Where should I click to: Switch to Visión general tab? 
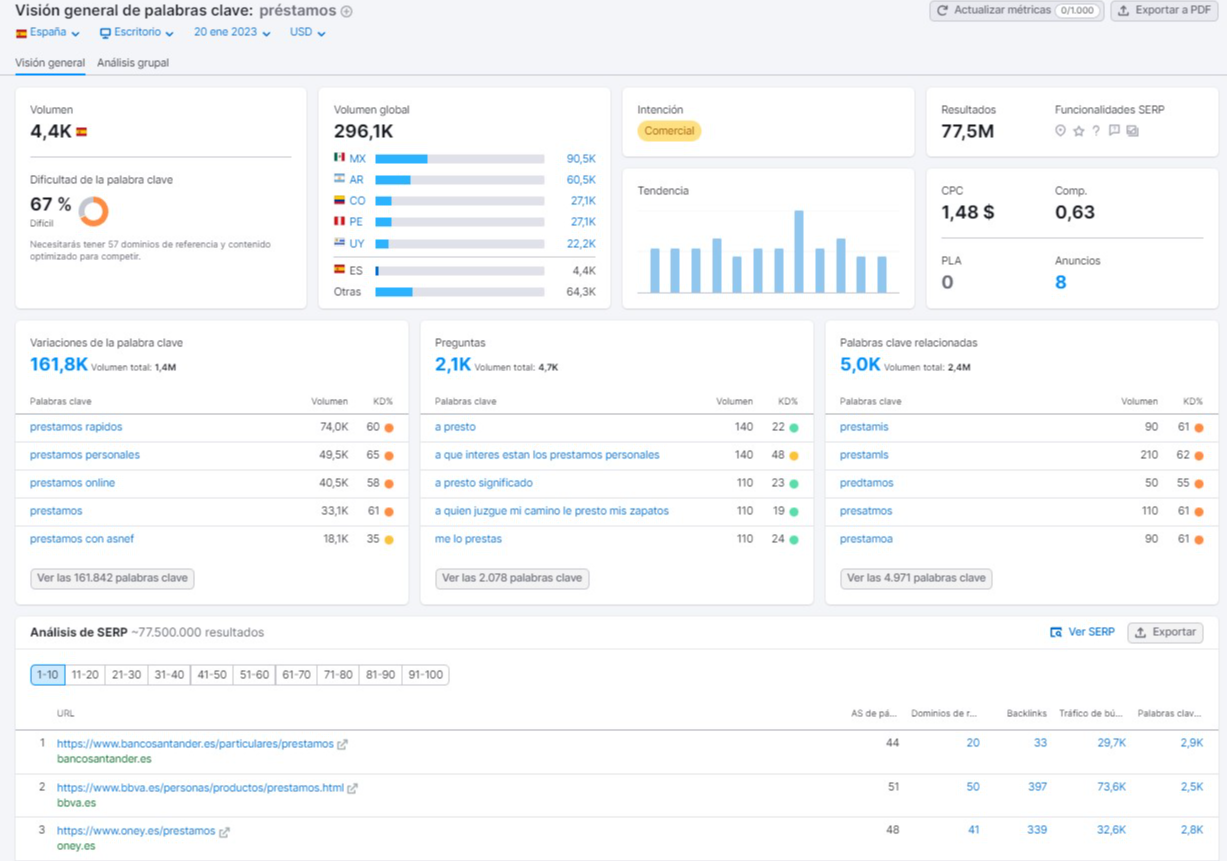click(50, 62)
